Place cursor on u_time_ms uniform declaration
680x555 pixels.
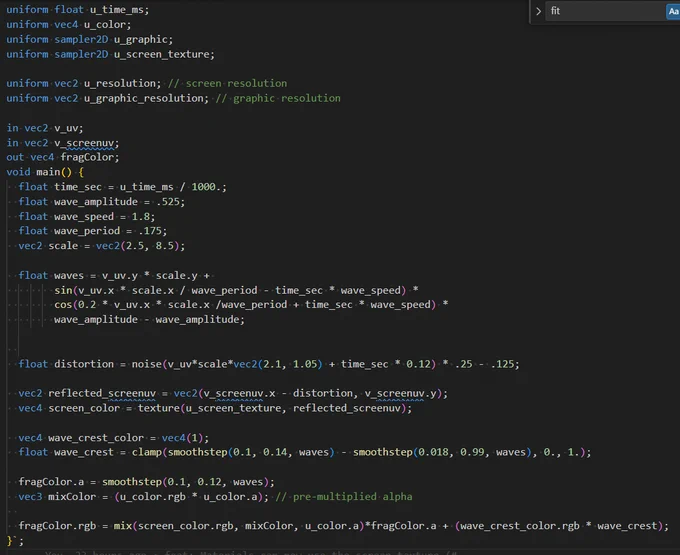(77, 10)
